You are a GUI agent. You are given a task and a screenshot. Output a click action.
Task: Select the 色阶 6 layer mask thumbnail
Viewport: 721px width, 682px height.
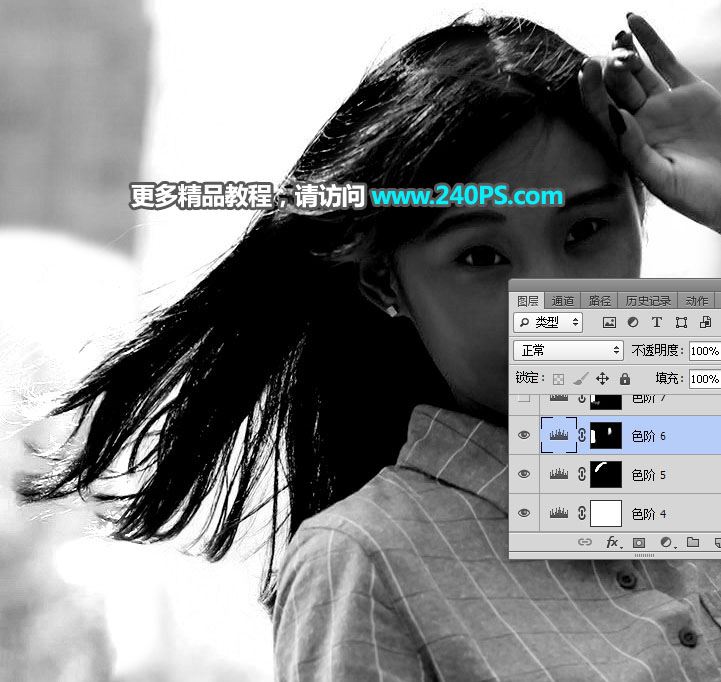coord(606,436)
